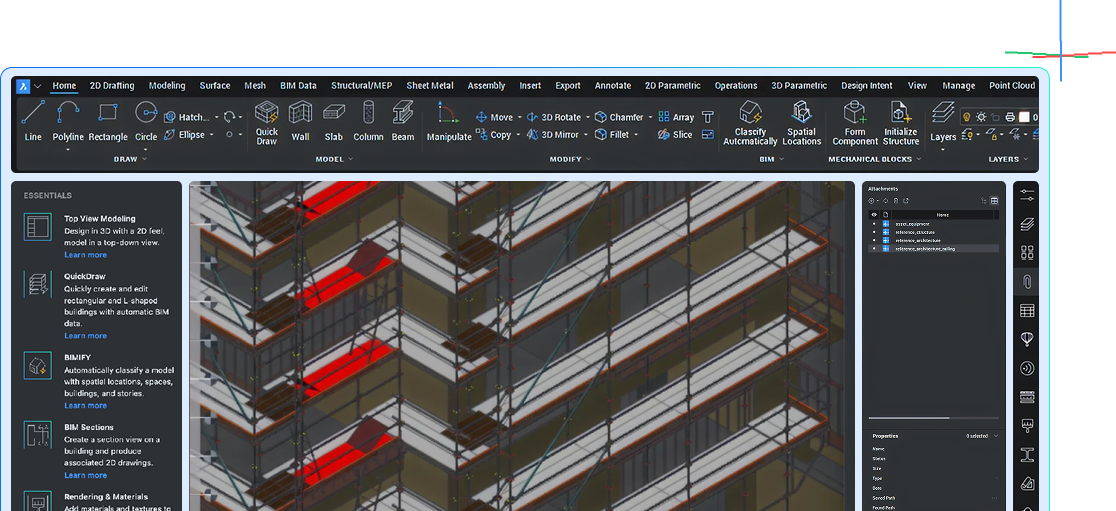Pick the Column tool

[x=368, y=120]
